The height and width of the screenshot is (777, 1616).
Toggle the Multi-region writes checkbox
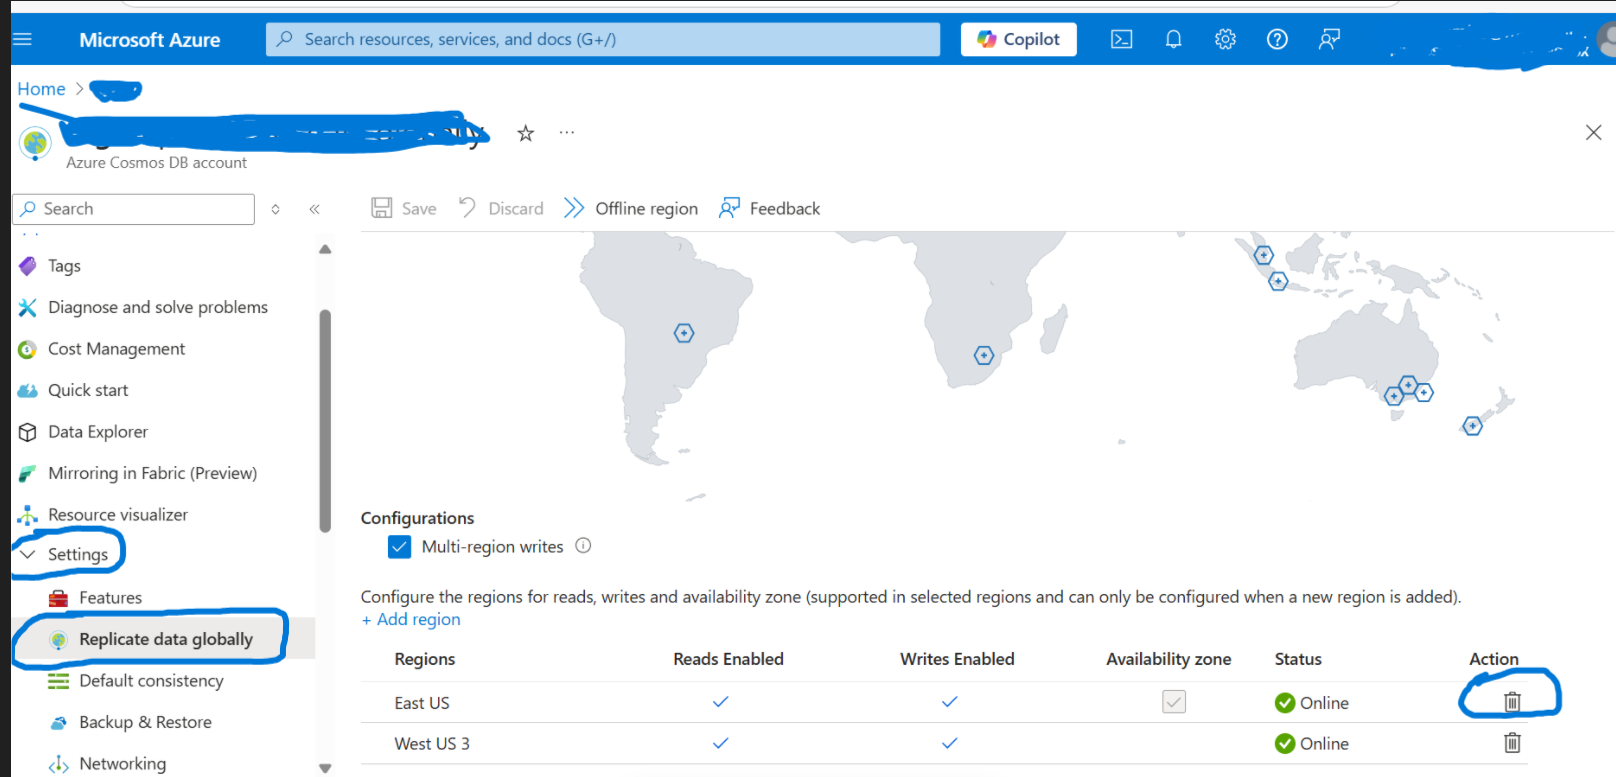click(x=399, y=547)
